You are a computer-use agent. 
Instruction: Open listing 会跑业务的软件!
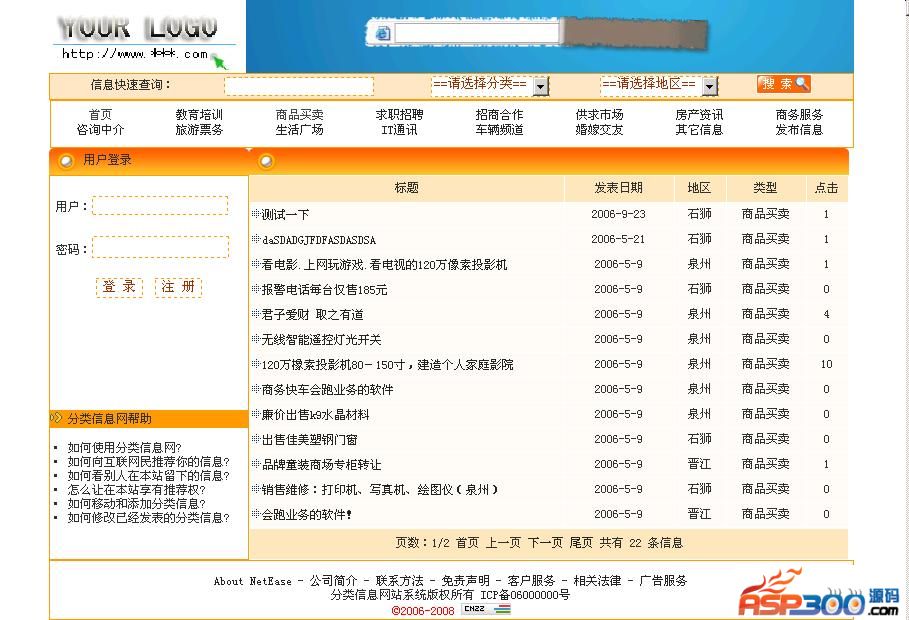(x=307, y=514)
